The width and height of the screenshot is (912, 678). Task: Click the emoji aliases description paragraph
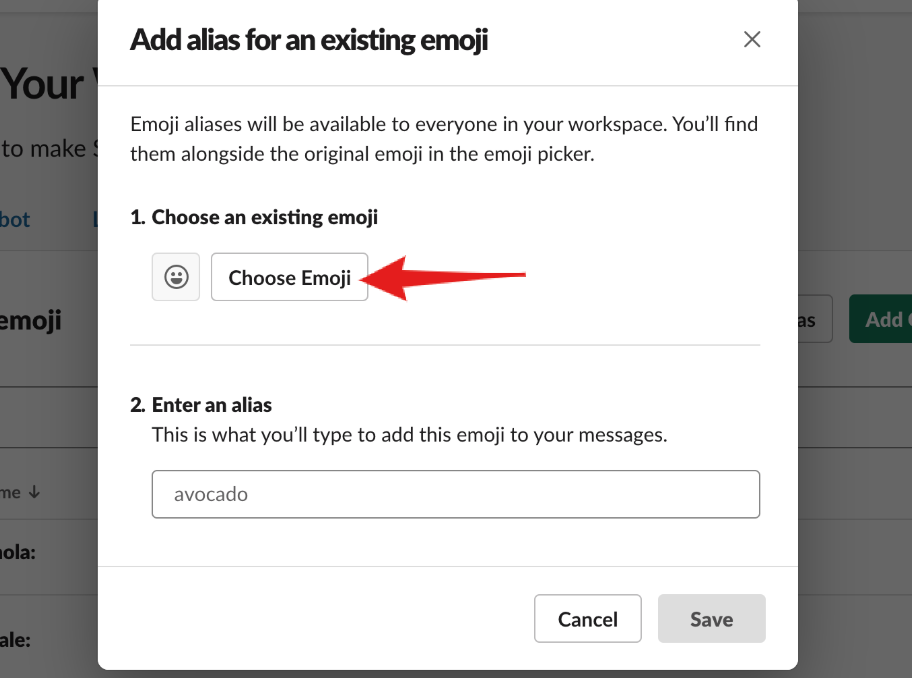tap(444, 139)
